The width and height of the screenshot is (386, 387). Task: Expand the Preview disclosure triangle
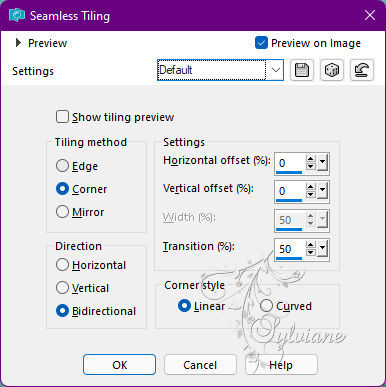point(18,43)
